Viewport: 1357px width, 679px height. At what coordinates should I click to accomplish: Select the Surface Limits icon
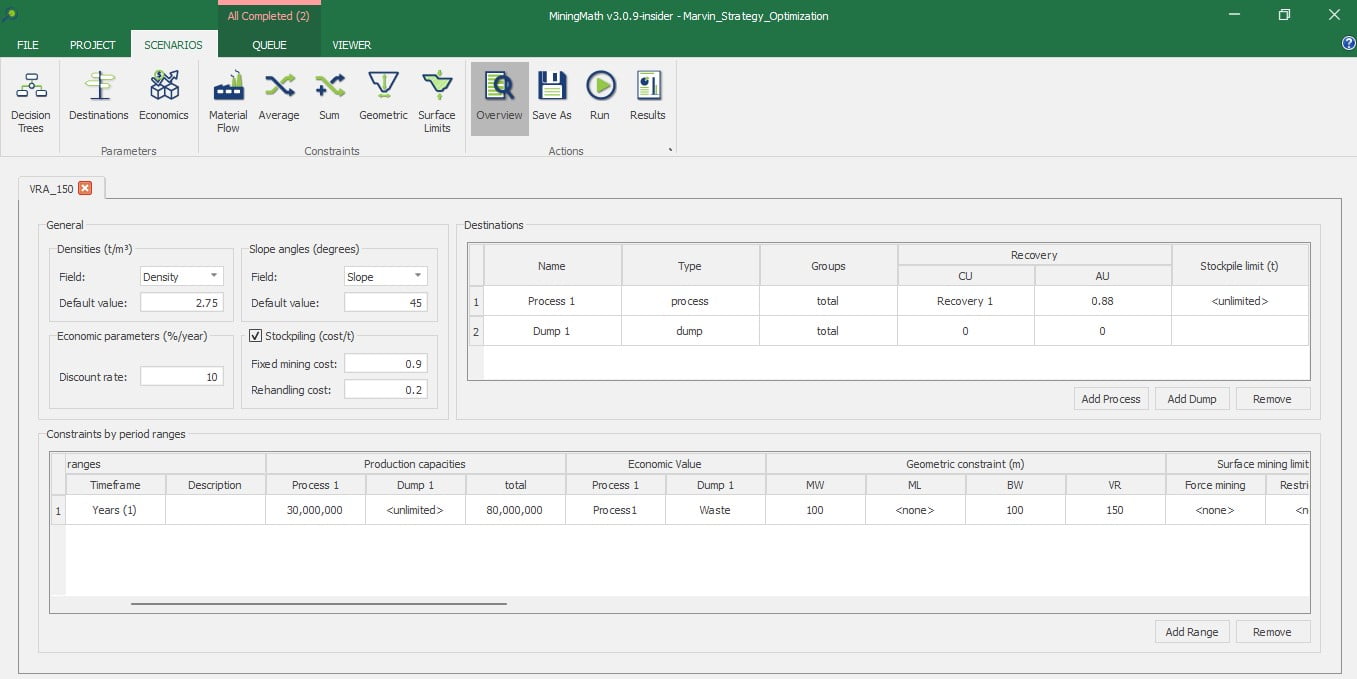click(x=437, y=102)
